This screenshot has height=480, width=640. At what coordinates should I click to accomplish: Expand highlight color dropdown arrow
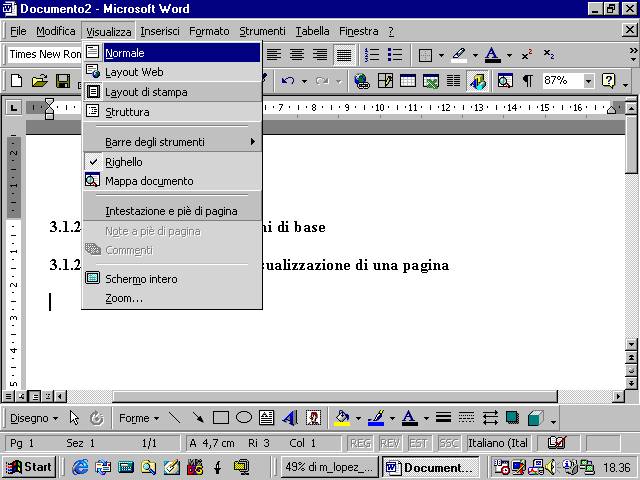click(x=475, y=55)
